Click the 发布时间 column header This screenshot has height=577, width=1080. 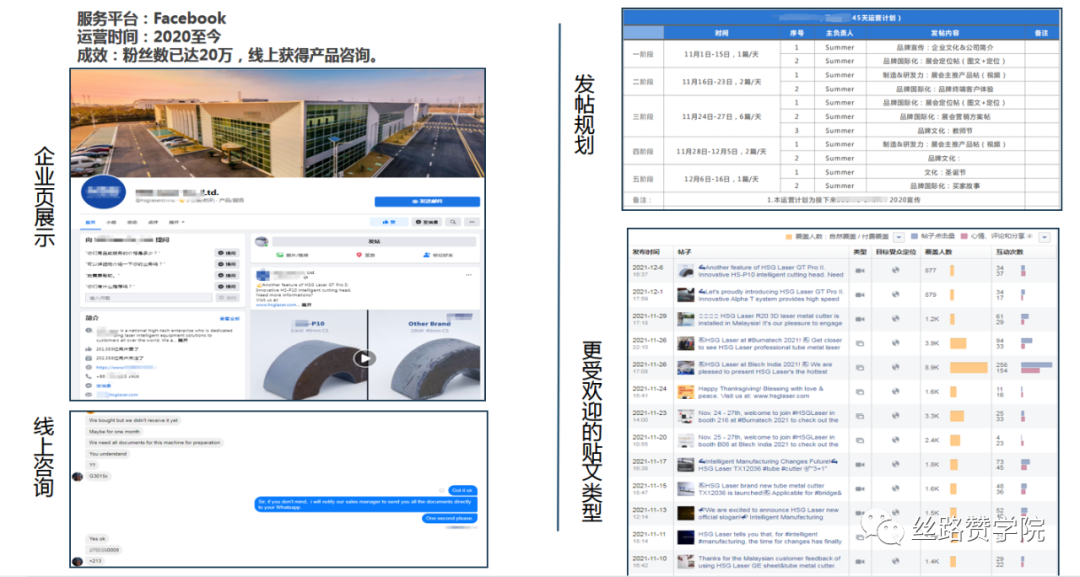(x=646, y=252)
